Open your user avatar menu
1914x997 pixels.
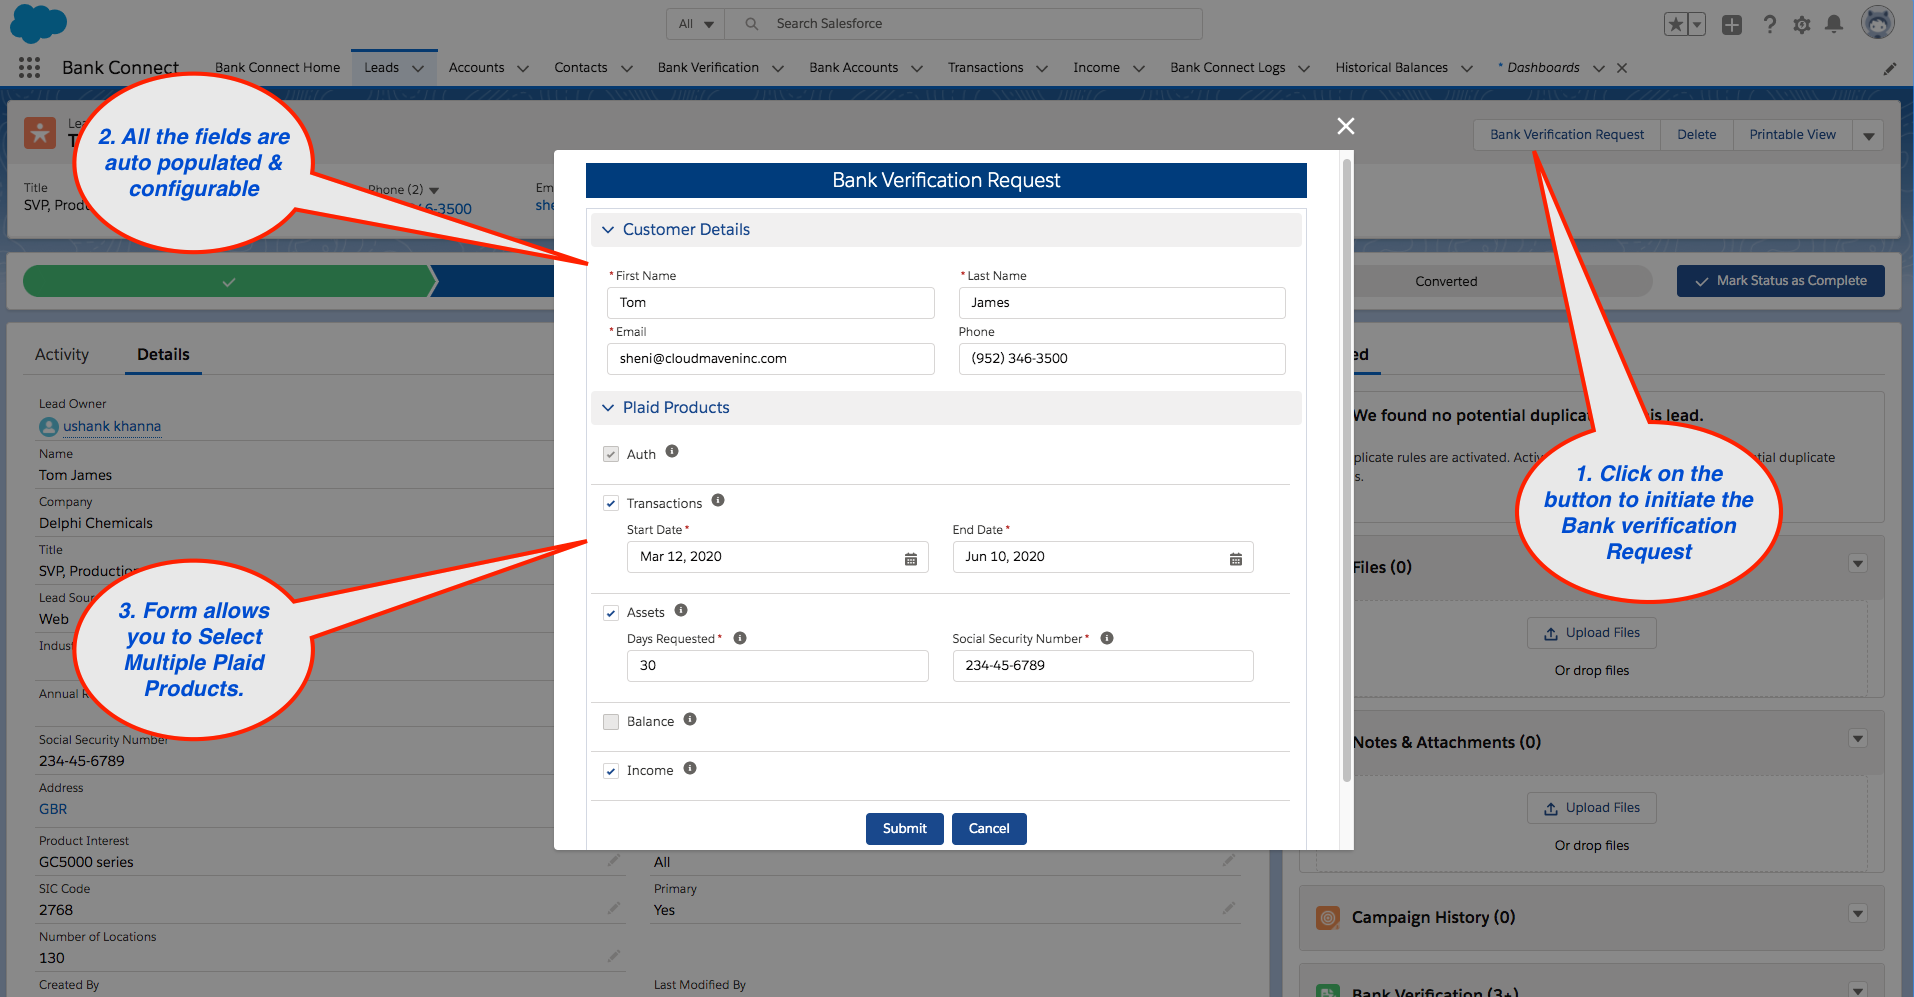(x=1879, y=22)
